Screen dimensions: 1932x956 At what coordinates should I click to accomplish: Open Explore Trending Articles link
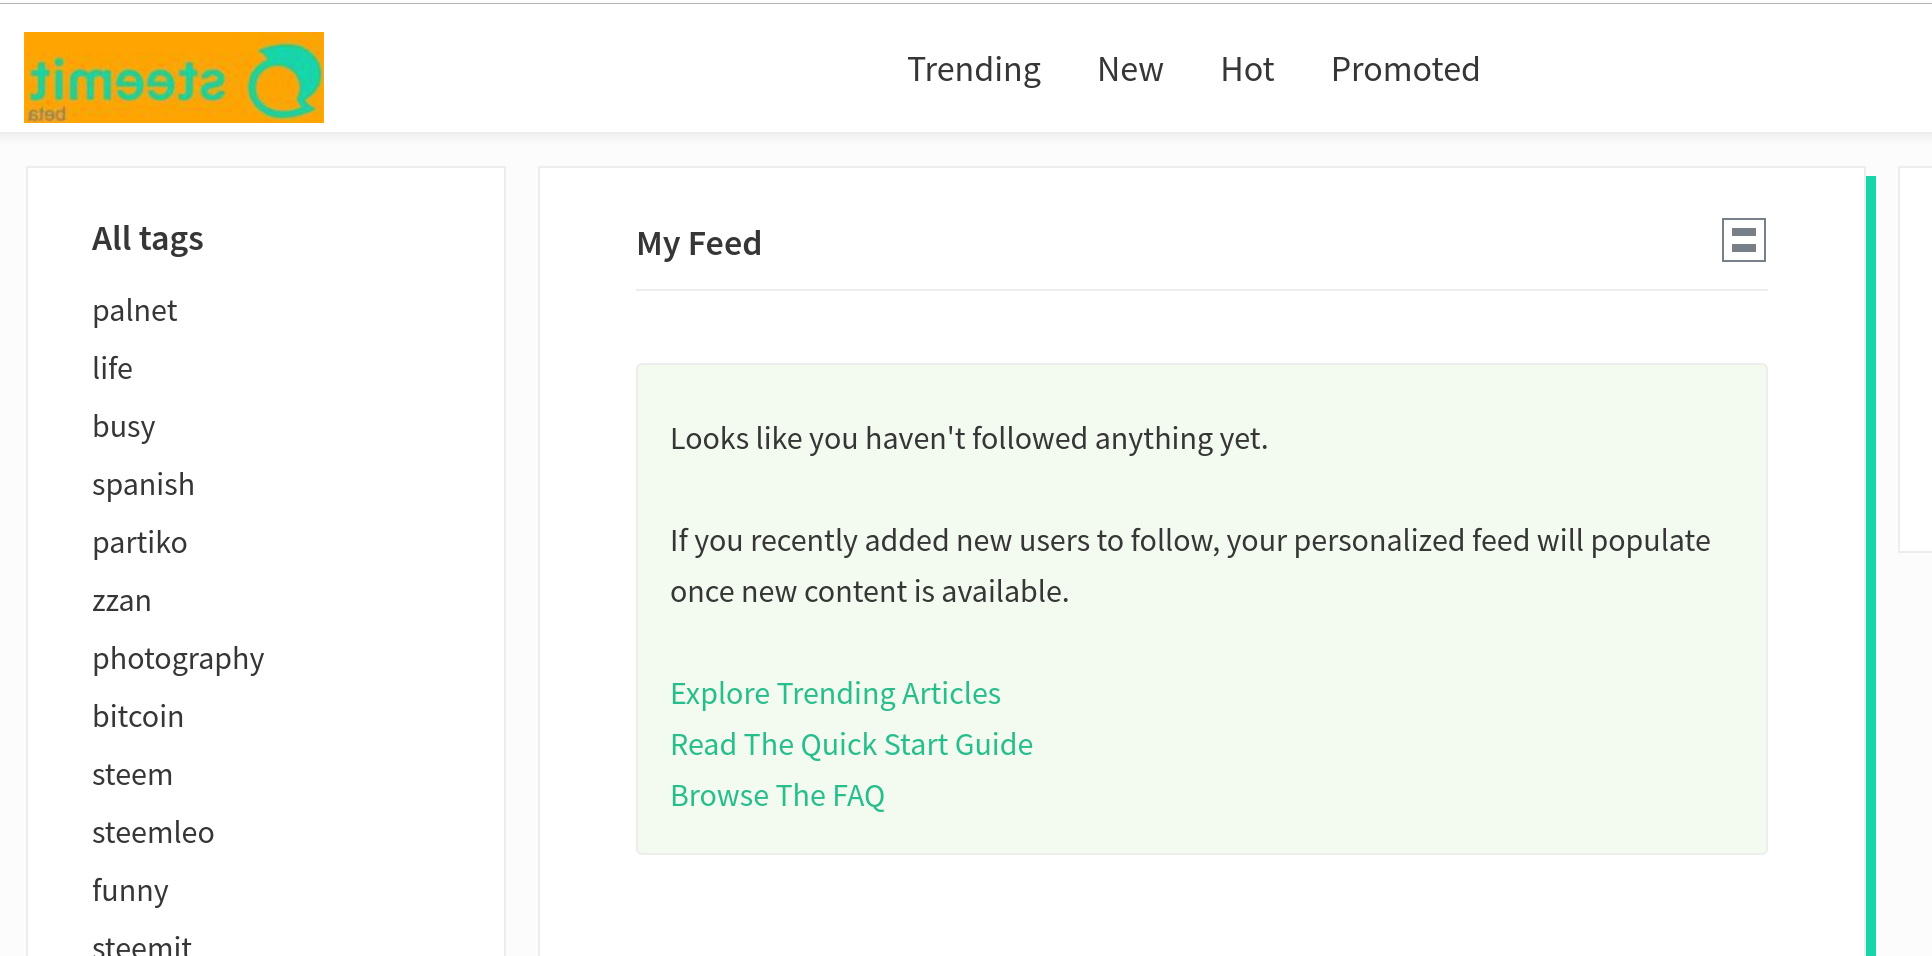[835, 693]
